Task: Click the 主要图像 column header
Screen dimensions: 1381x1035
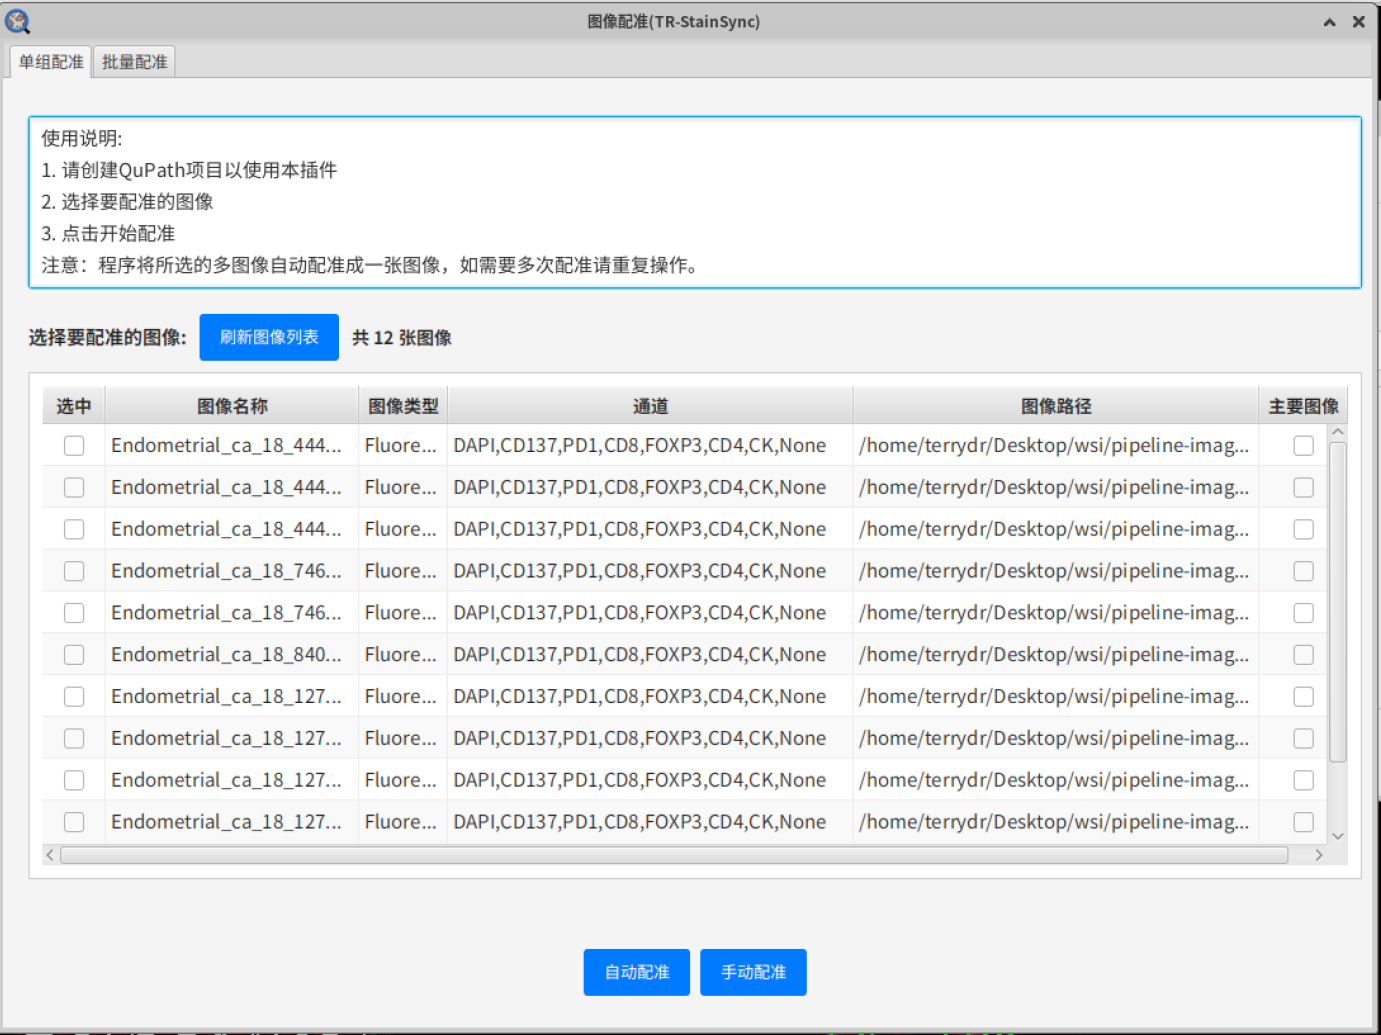Action: point(1303,406)
